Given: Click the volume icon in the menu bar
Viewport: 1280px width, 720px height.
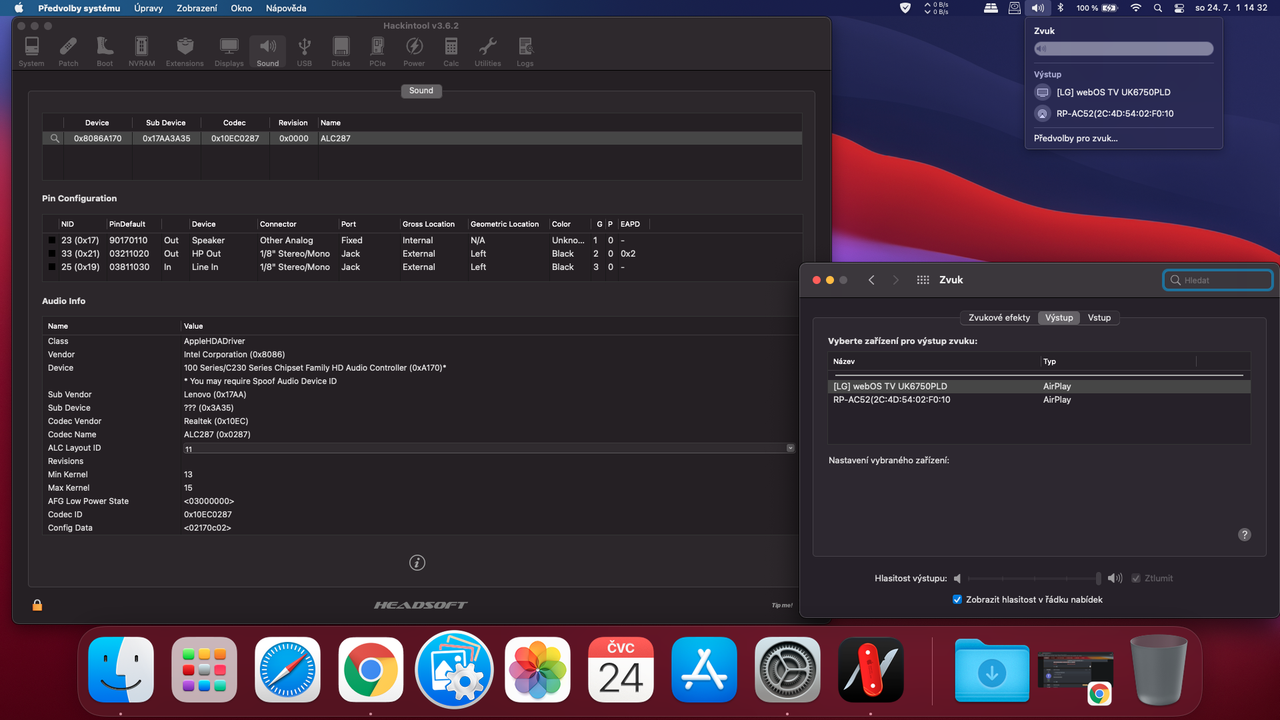Looking at the screenshot, I should pos(1038,8).
